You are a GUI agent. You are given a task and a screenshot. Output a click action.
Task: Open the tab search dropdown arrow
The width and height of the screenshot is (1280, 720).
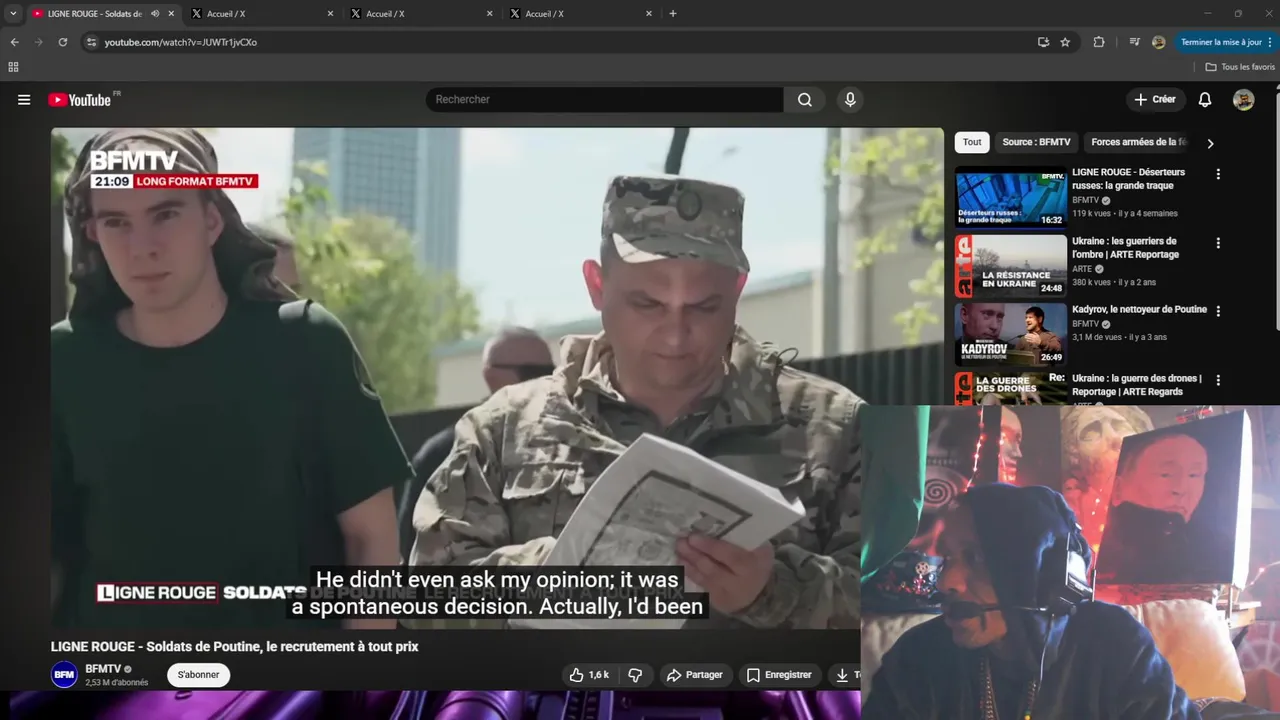click(x=13, y=14)
